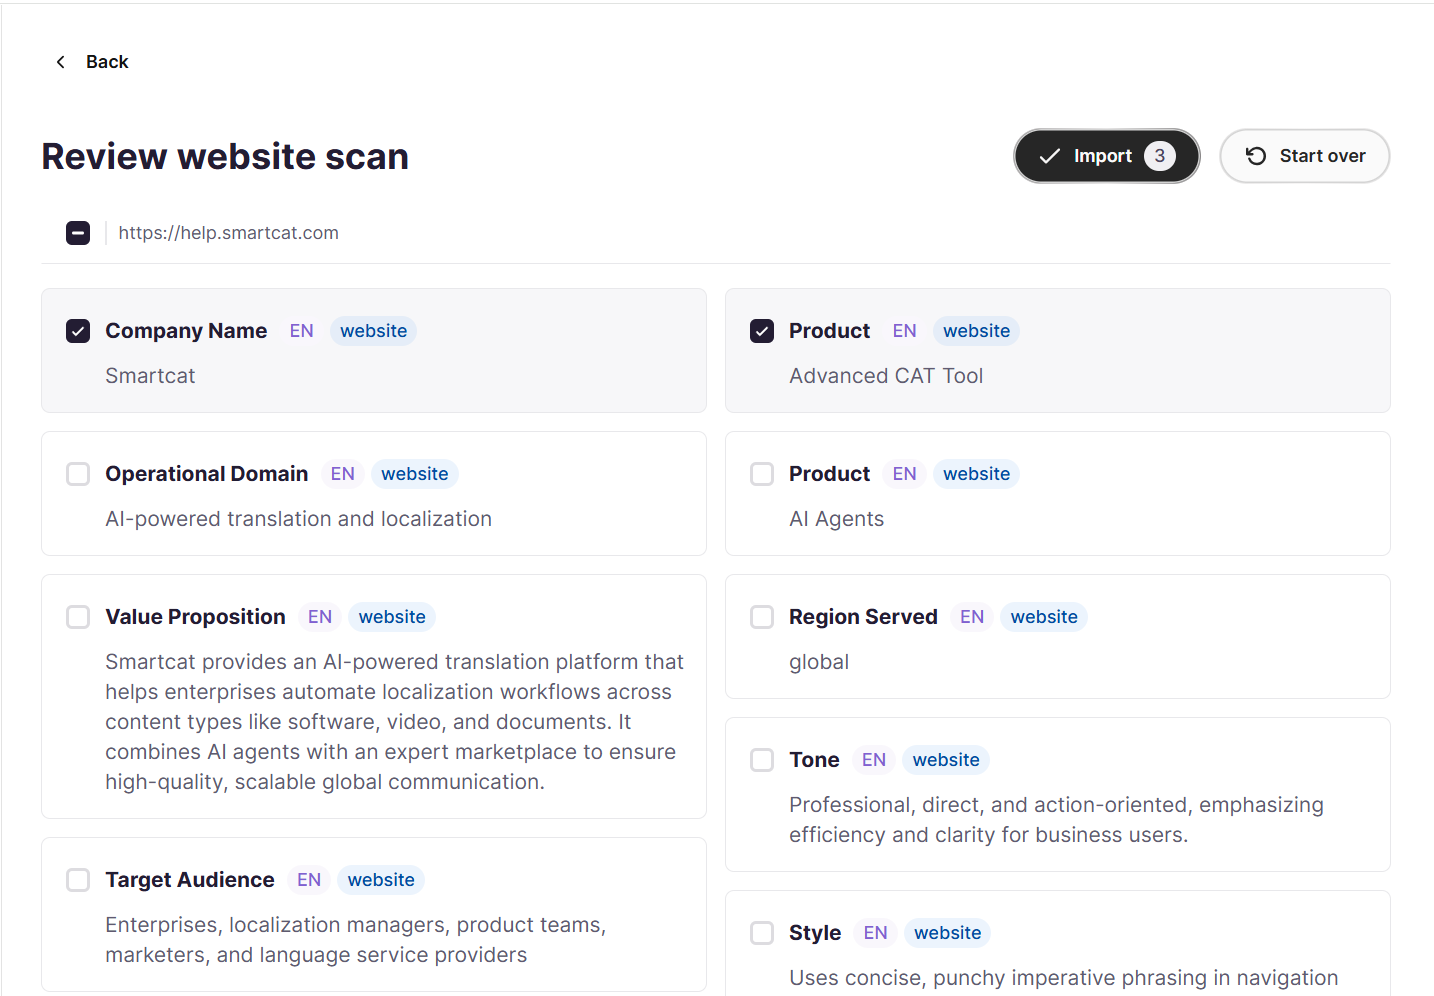Check the Product checkbox for AI Agents
The width and height of the screenshot is (1434, 996).
coord(762,474)
